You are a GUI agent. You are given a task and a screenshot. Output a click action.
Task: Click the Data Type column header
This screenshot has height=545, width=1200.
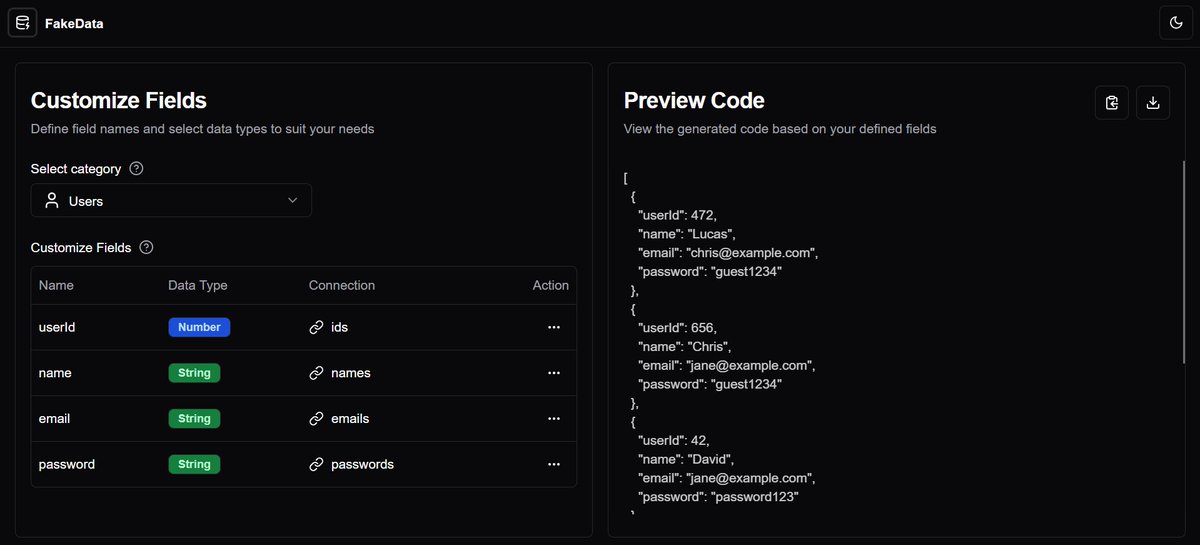coord(198,285)
